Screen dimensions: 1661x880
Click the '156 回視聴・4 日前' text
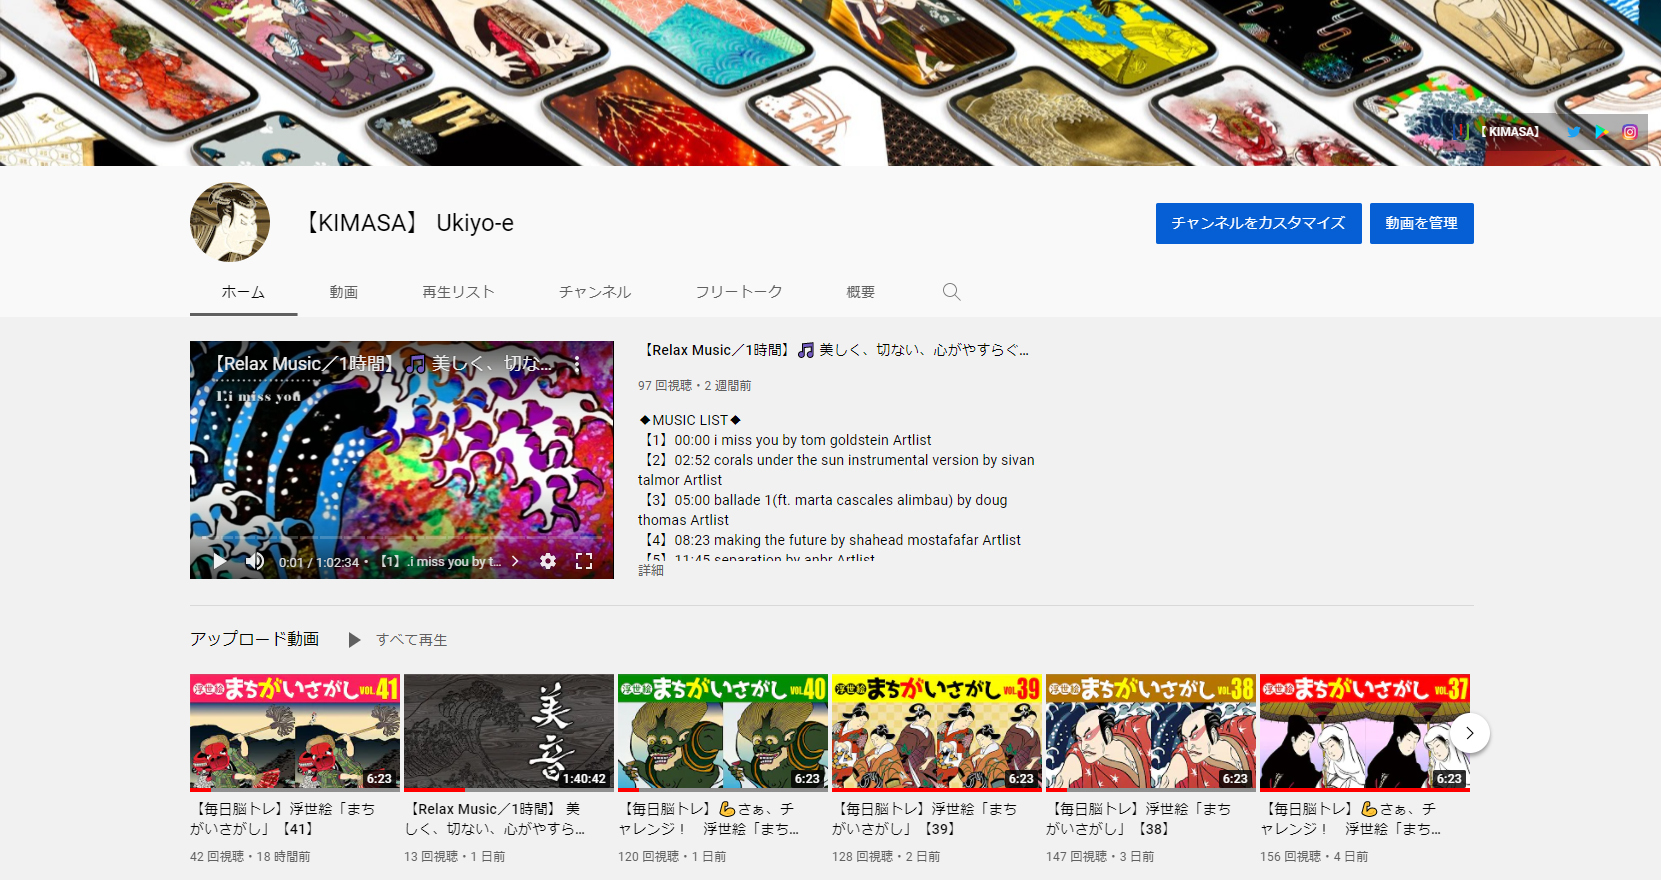(x=1314, y=857)
